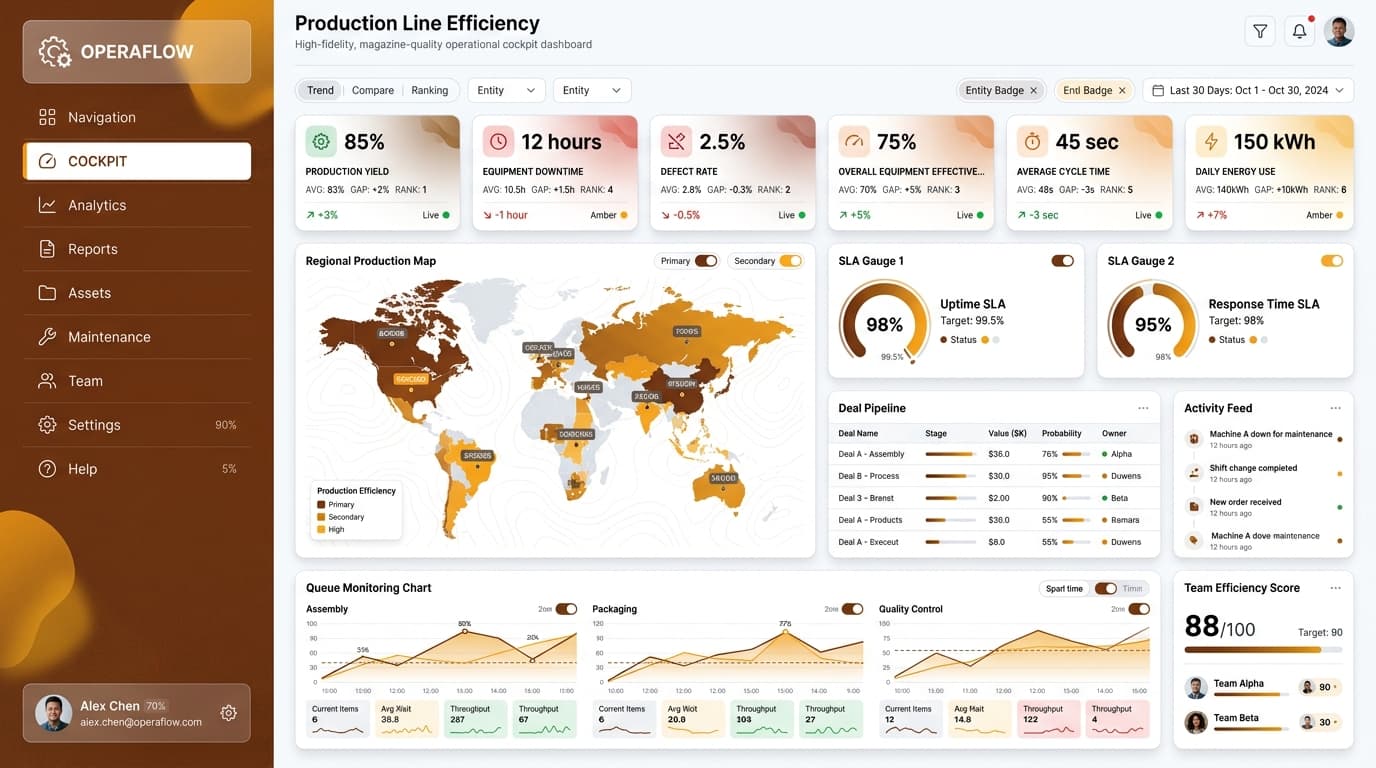This screenshot has width=1376, height=768.
Task: Switch off the SLA Gauge 1 toggle
Action: [x=1062, y=261]
